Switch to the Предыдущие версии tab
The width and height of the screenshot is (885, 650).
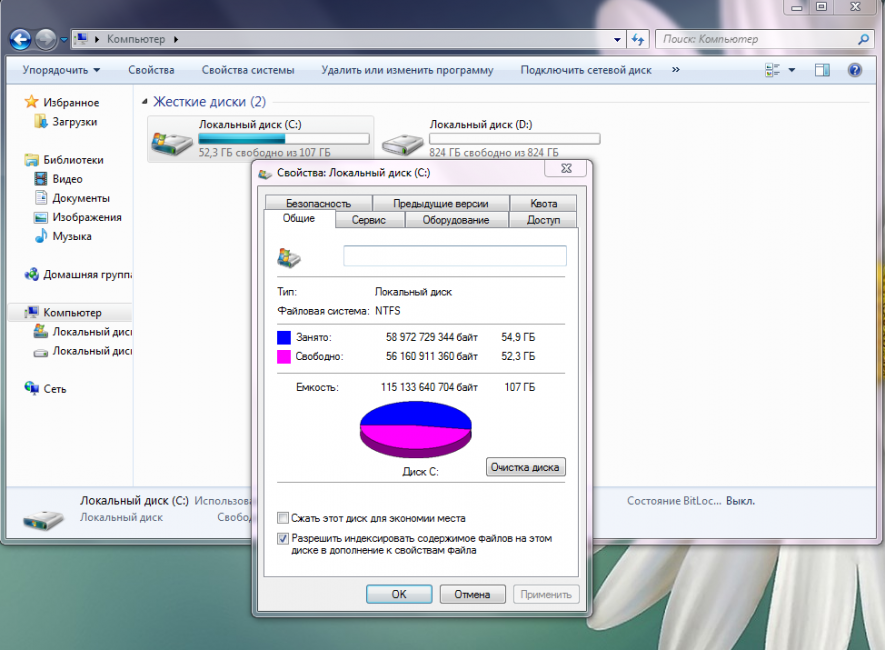pyautogui.click(x=441, y=203)
